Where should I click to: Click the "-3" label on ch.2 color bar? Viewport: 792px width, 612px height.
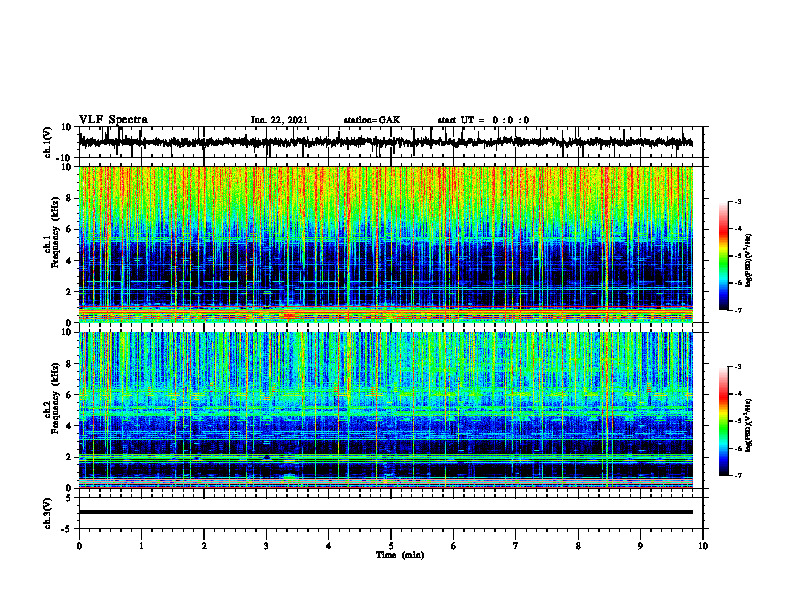pos(737,367)
